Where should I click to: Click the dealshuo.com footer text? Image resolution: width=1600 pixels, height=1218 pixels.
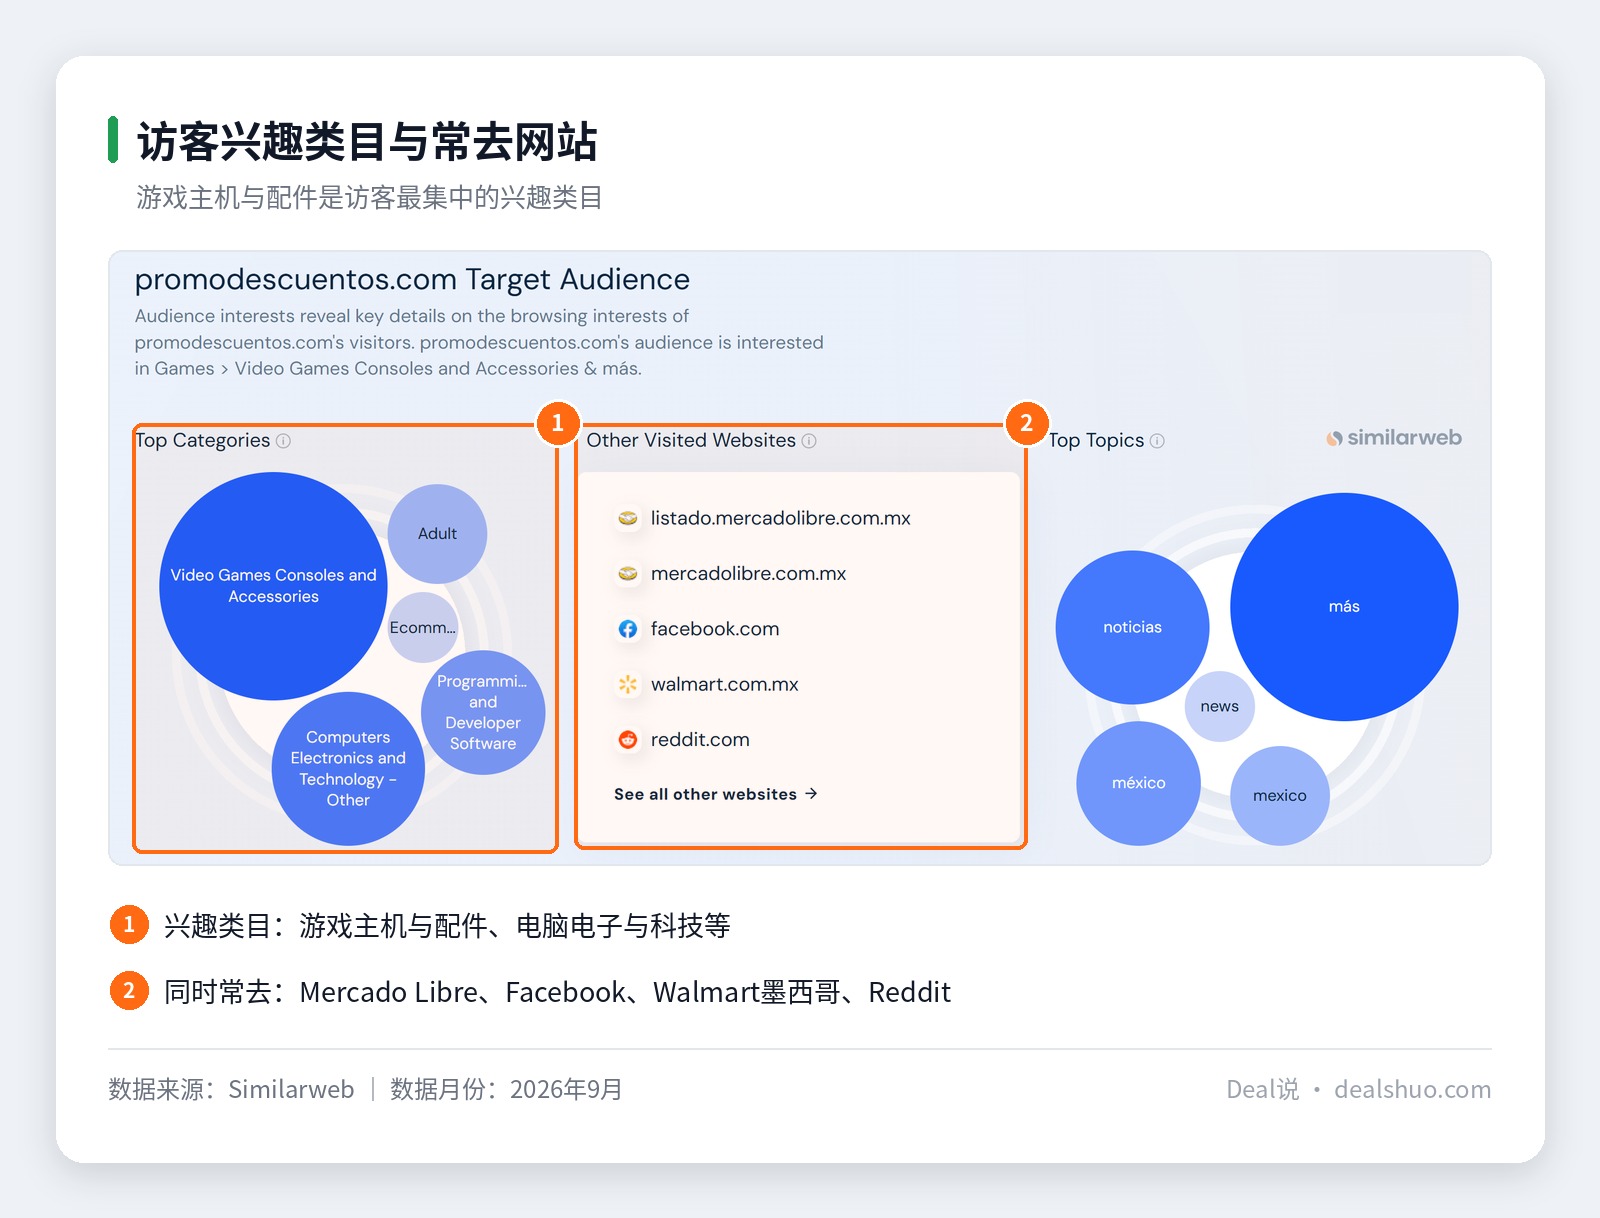1412,1089
